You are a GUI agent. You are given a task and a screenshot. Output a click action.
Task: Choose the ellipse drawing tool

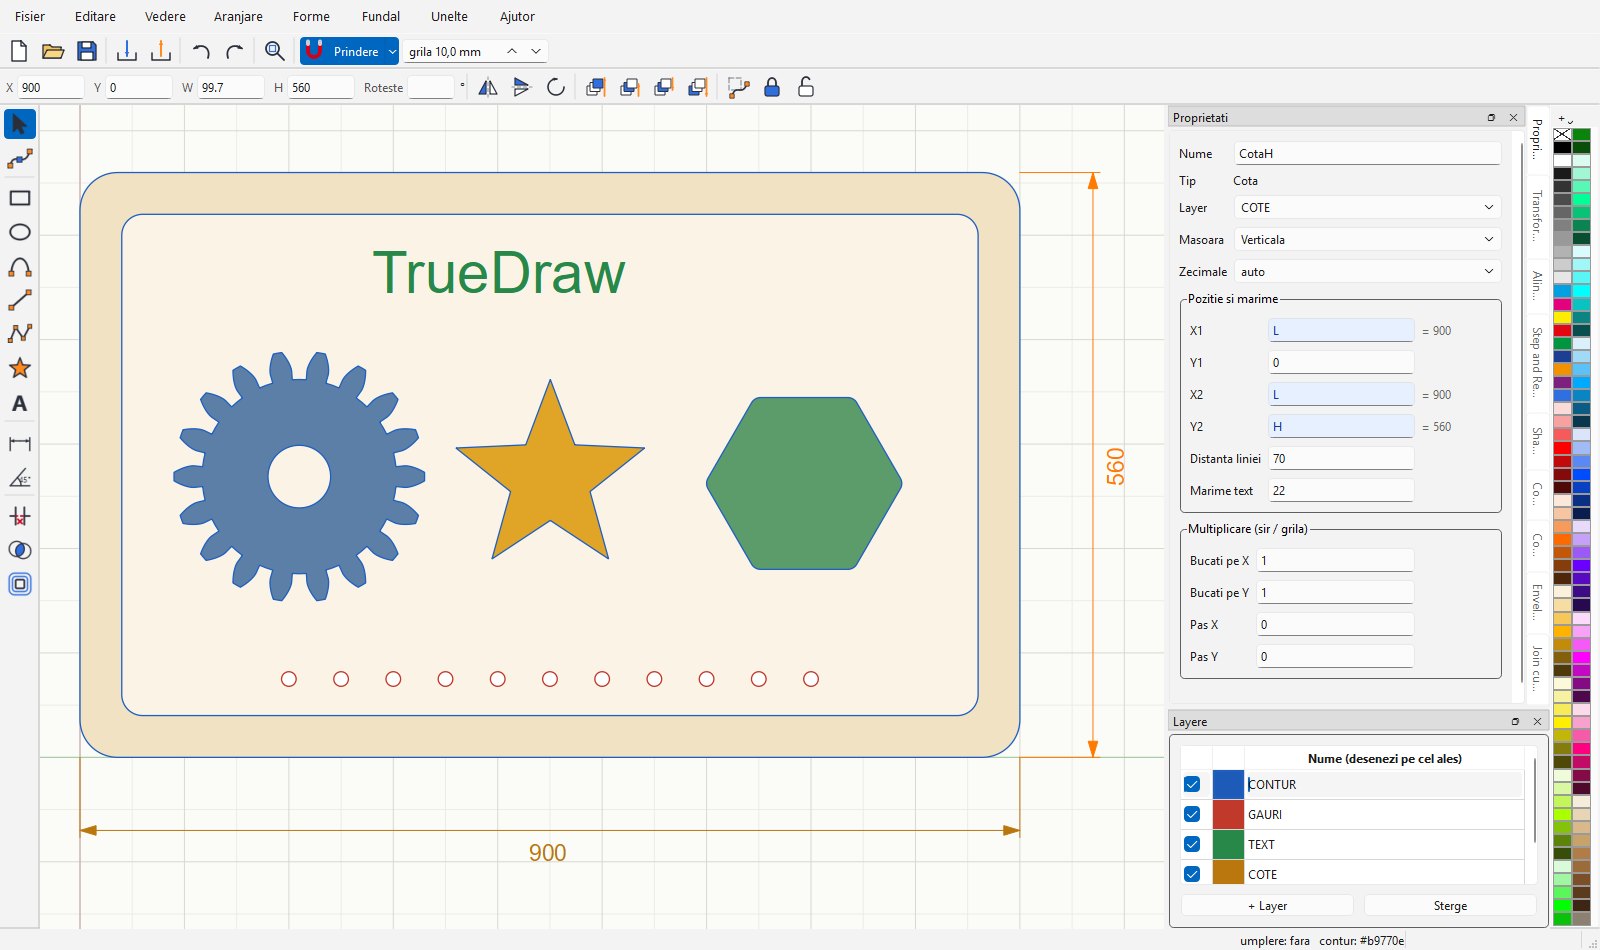20,232
